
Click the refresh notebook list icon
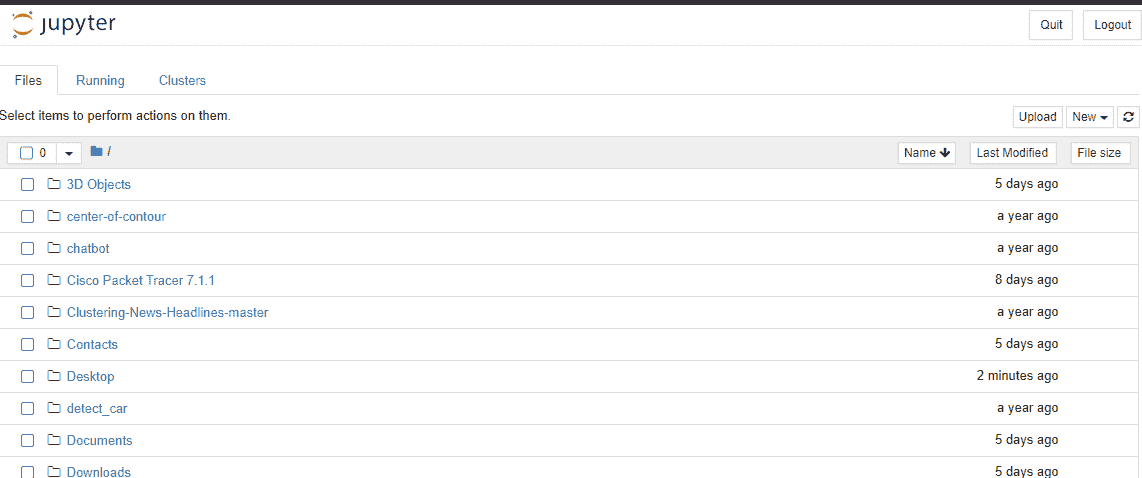[1129, 117]
